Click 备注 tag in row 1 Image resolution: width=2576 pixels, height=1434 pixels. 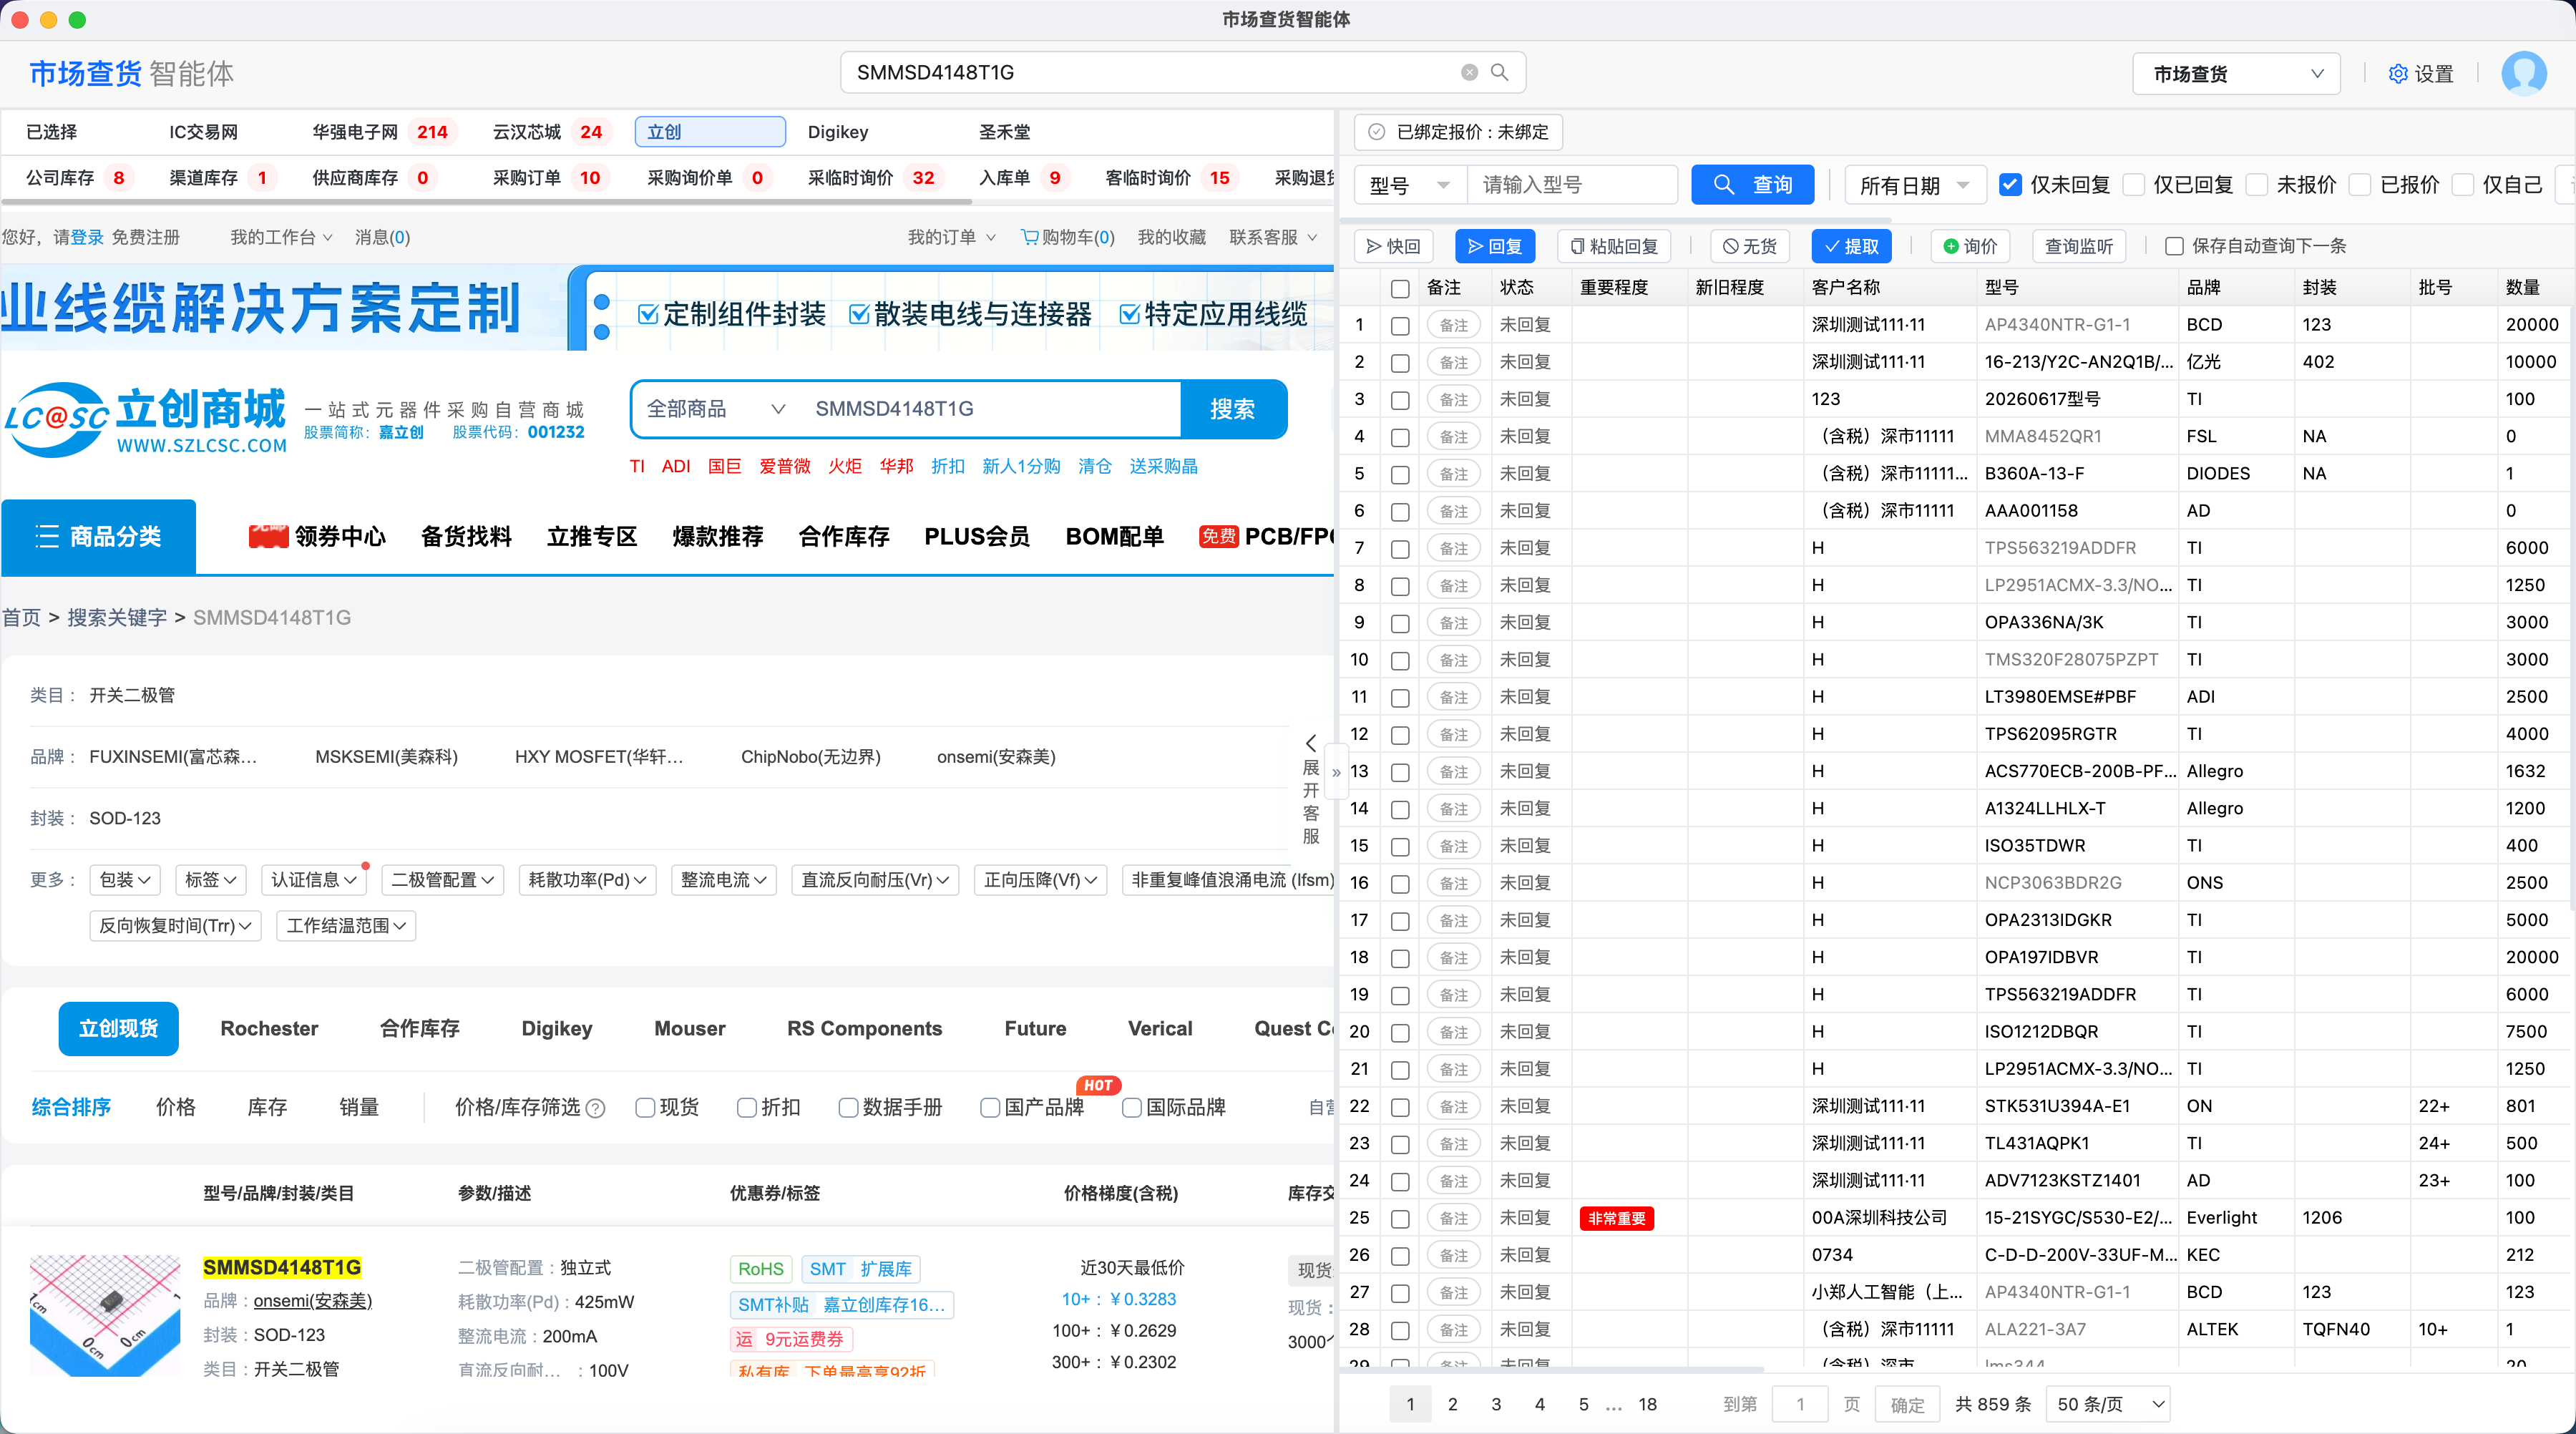[x=1453, y=325]
